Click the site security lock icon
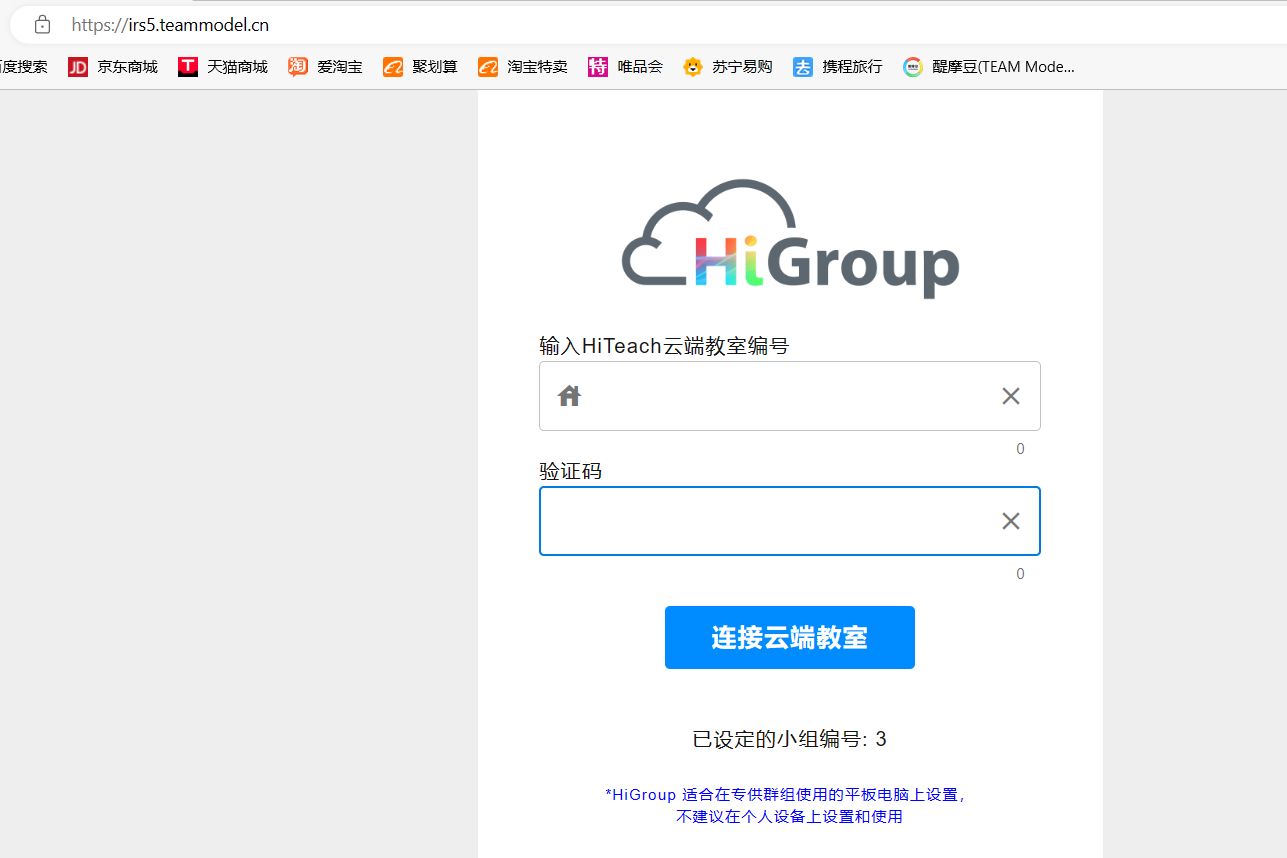 (x=42, y=25)
